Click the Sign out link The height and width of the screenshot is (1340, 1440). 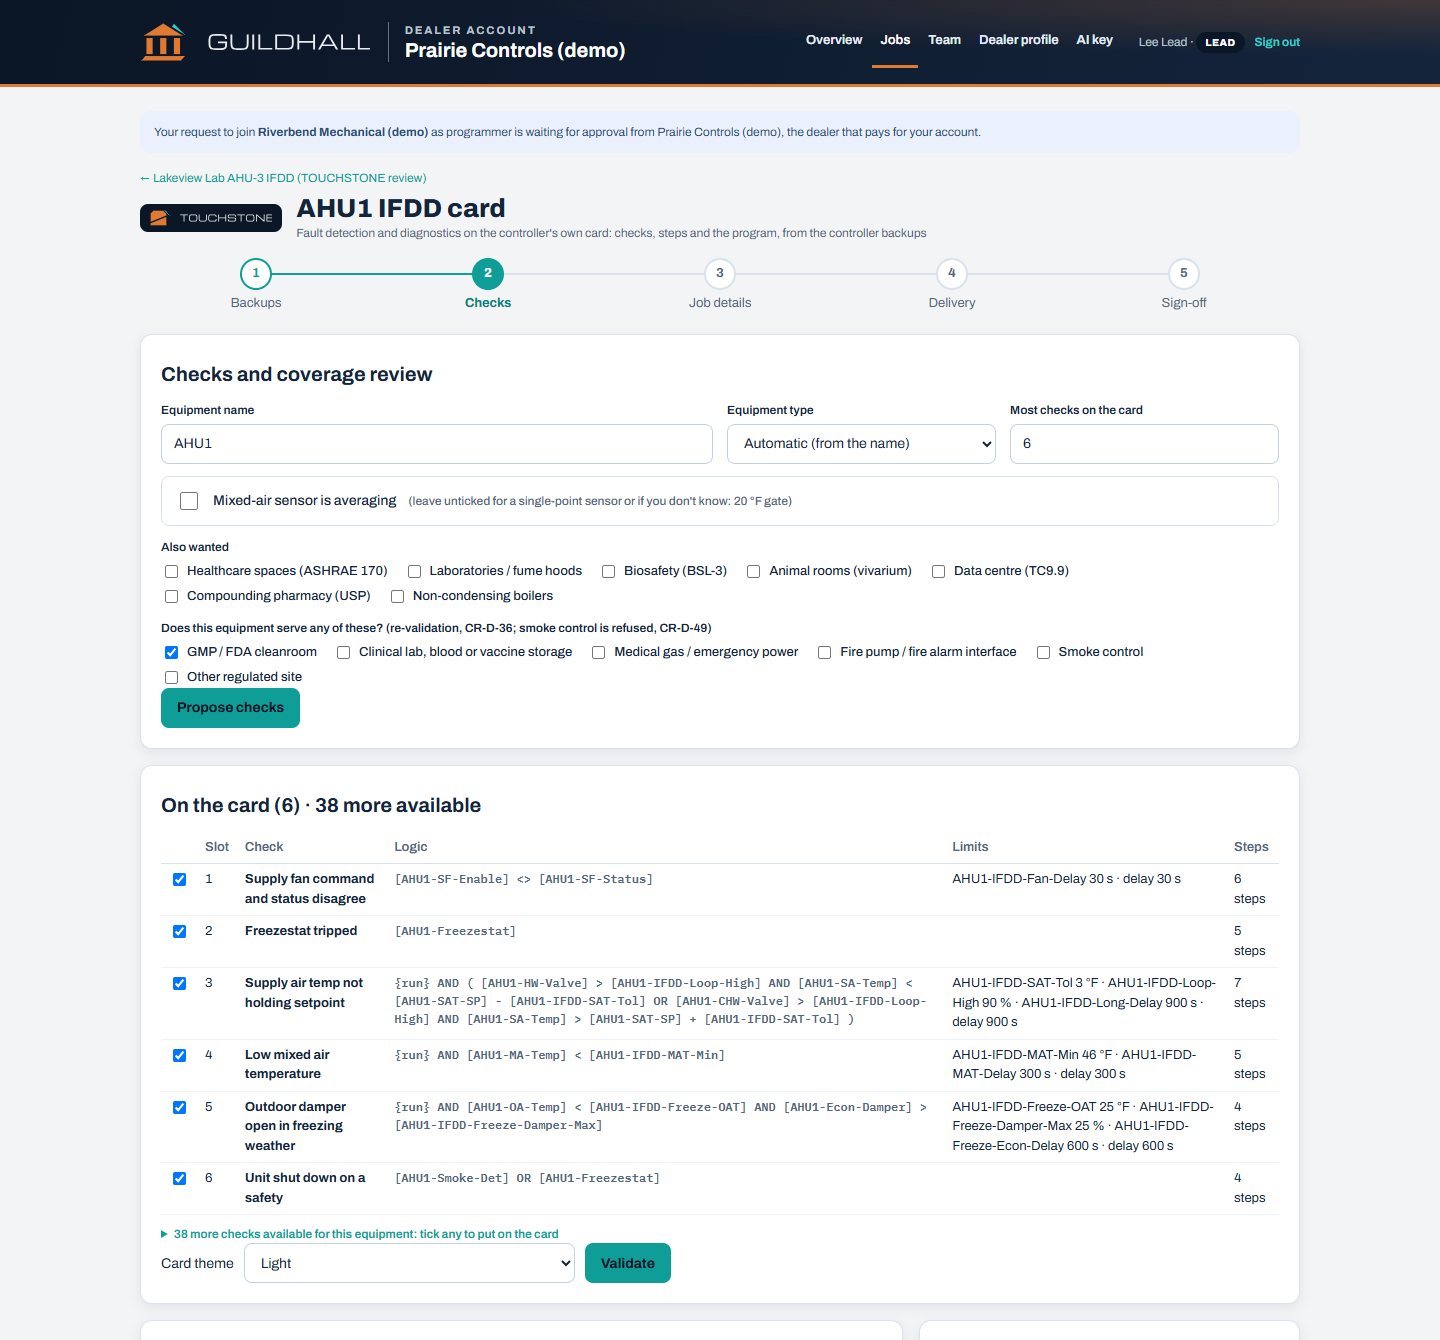1277,42
